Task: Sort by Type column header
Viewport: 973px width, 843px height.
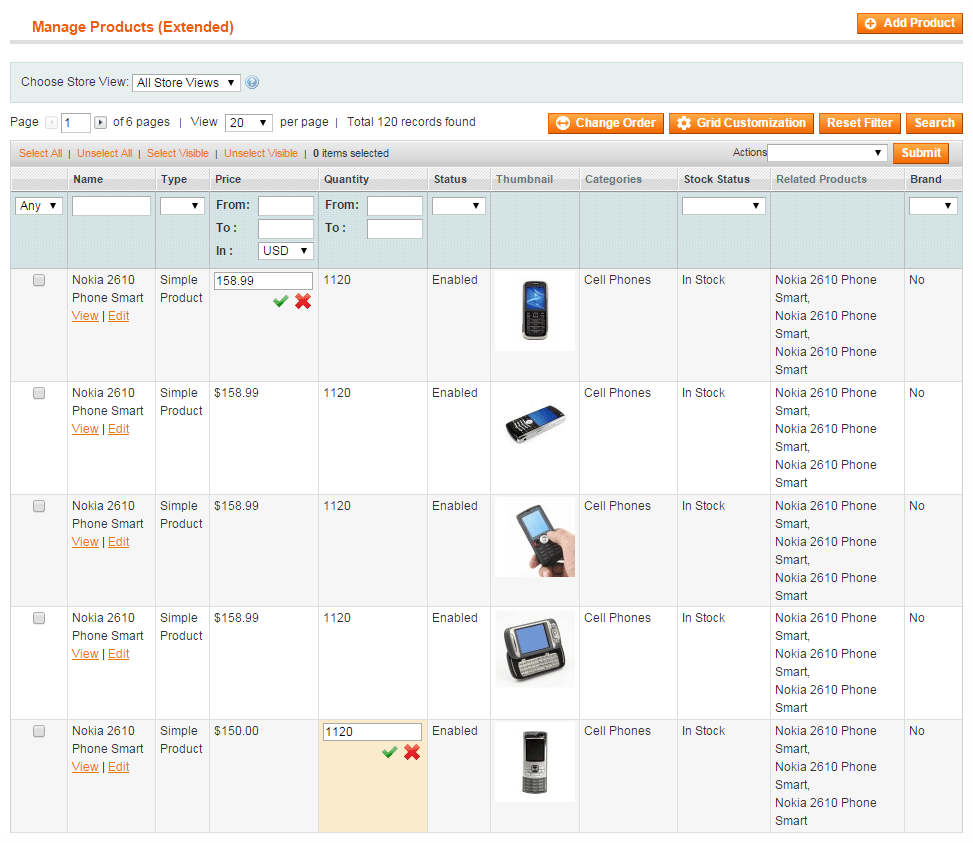Action: click(174, 179)
